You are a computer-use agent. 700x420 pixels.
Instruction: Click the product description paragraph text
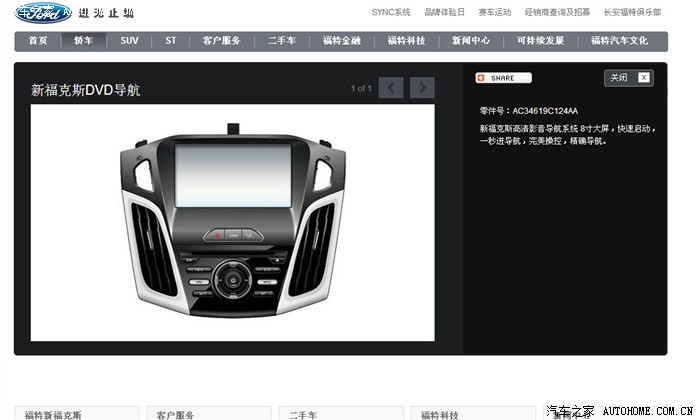tap(567, 135)
